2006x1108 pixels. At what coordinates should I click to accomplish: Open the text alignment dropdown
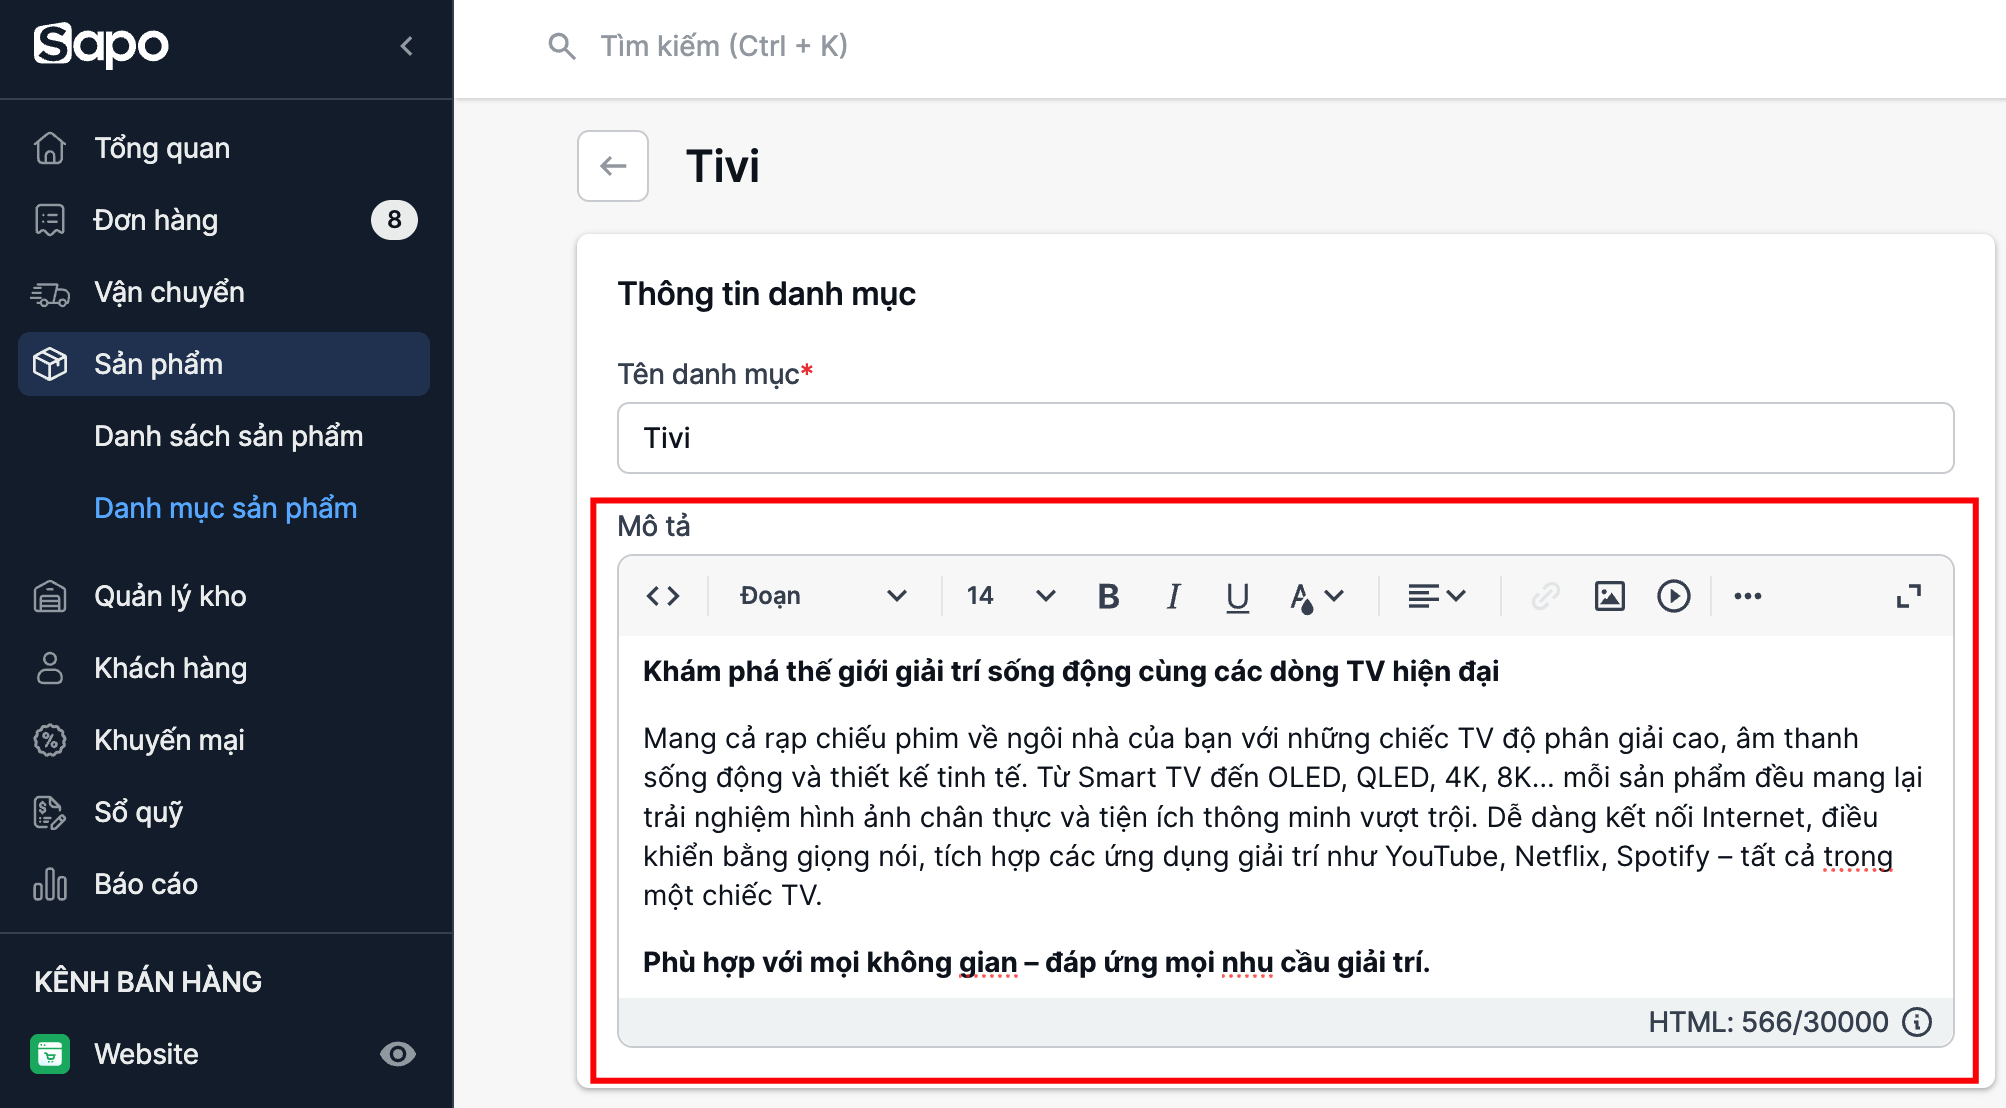[1436, 596]
